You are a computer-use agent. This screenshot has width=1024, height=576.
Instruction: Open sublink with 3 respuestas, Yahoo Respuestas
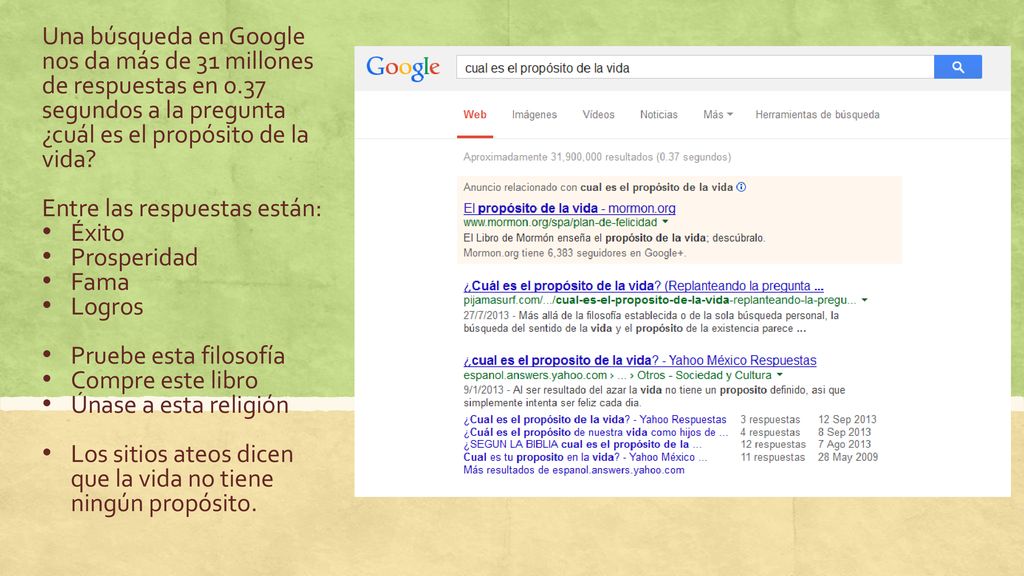(x=595, y=419)
